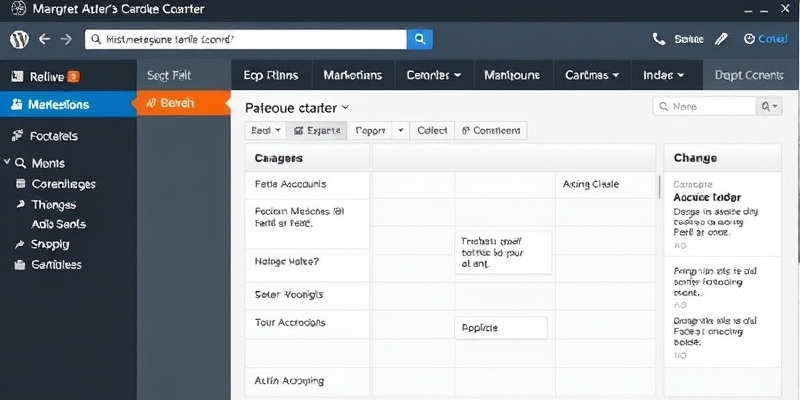800x400 pixels.
Task: Click the magnifier in the Nonp search box
Action: click(x=664, y=107)
